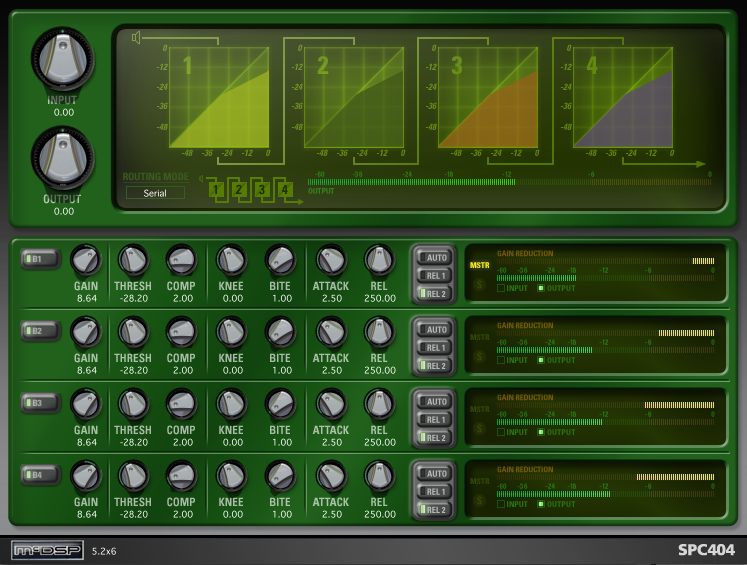Viewport: 747px width, 565px height.
Task: Toggle the B3 band bypass button
Action: 40,403
